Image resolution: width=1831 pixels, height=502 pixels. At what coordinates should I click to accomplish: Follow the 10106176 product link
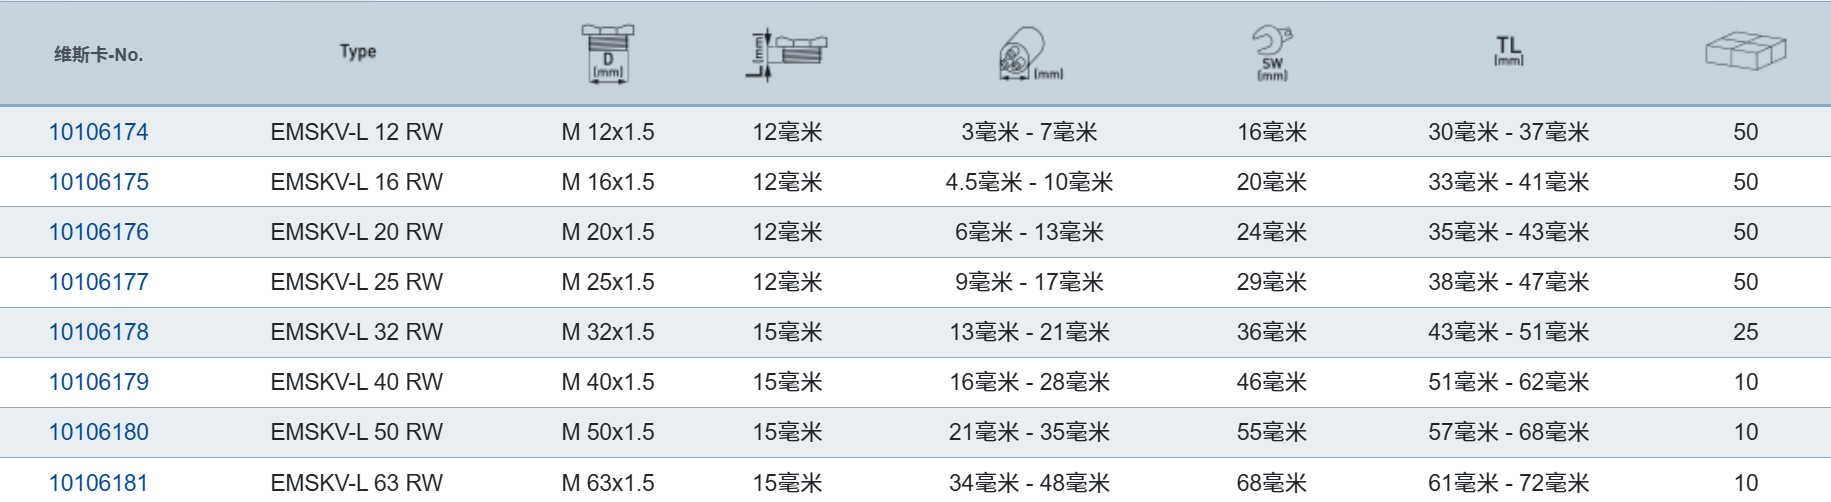click(99, 232)
